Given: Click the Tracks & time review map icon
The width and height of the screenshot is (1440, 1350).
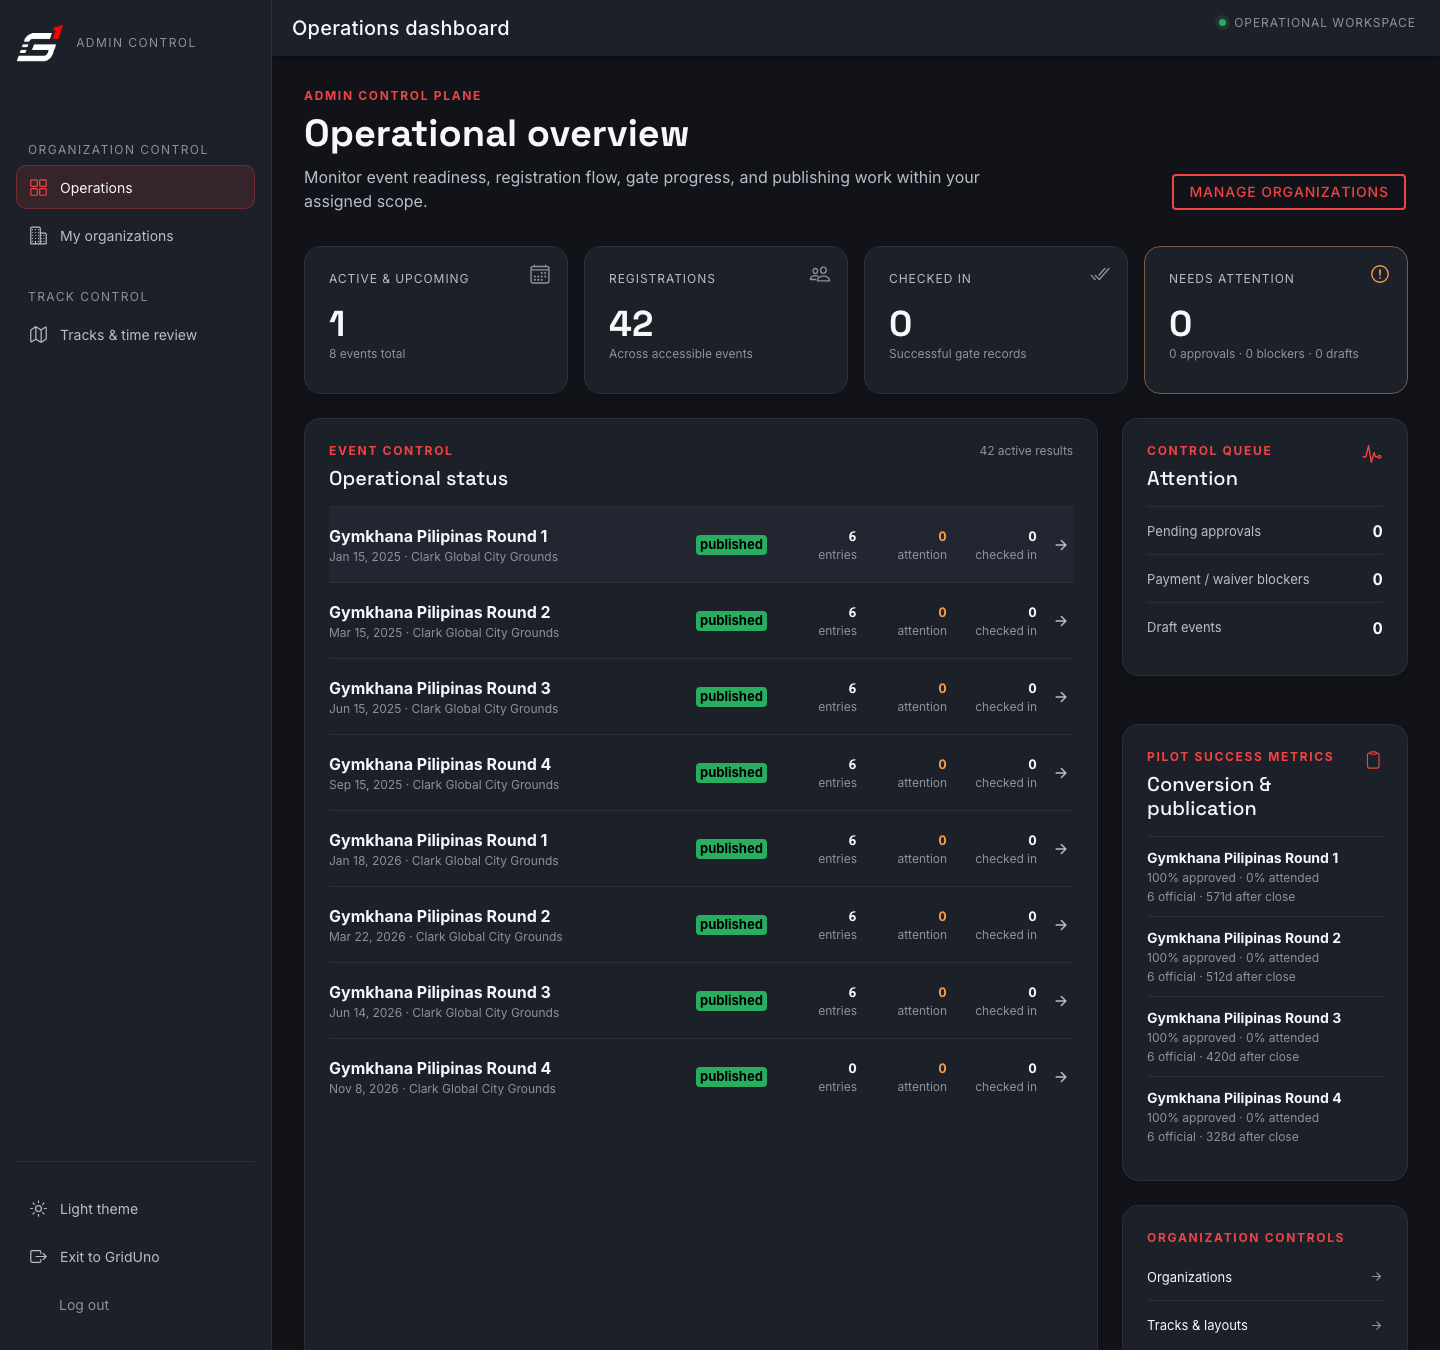Looking at the screenshot, I should coord(39,335).
